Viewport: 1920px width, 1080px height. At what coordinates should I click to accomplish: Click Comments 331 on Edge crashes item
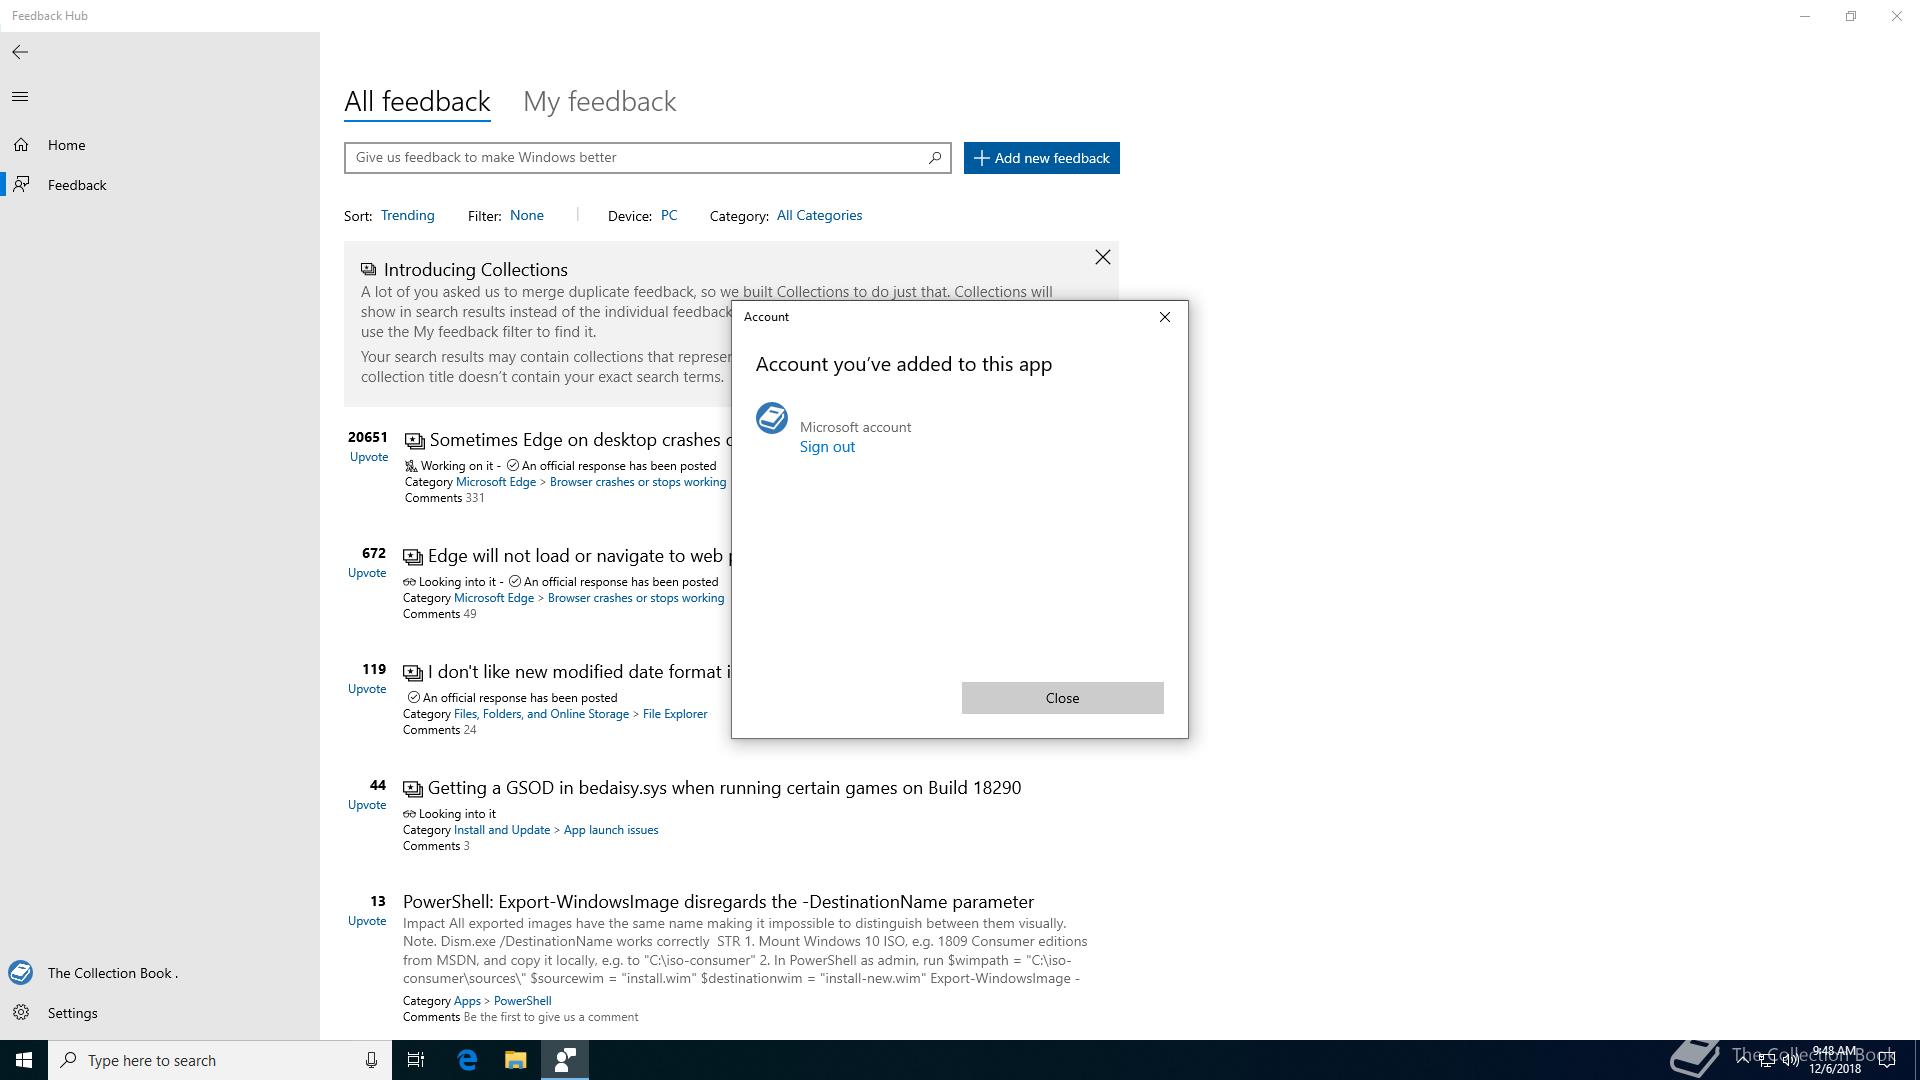444,498
